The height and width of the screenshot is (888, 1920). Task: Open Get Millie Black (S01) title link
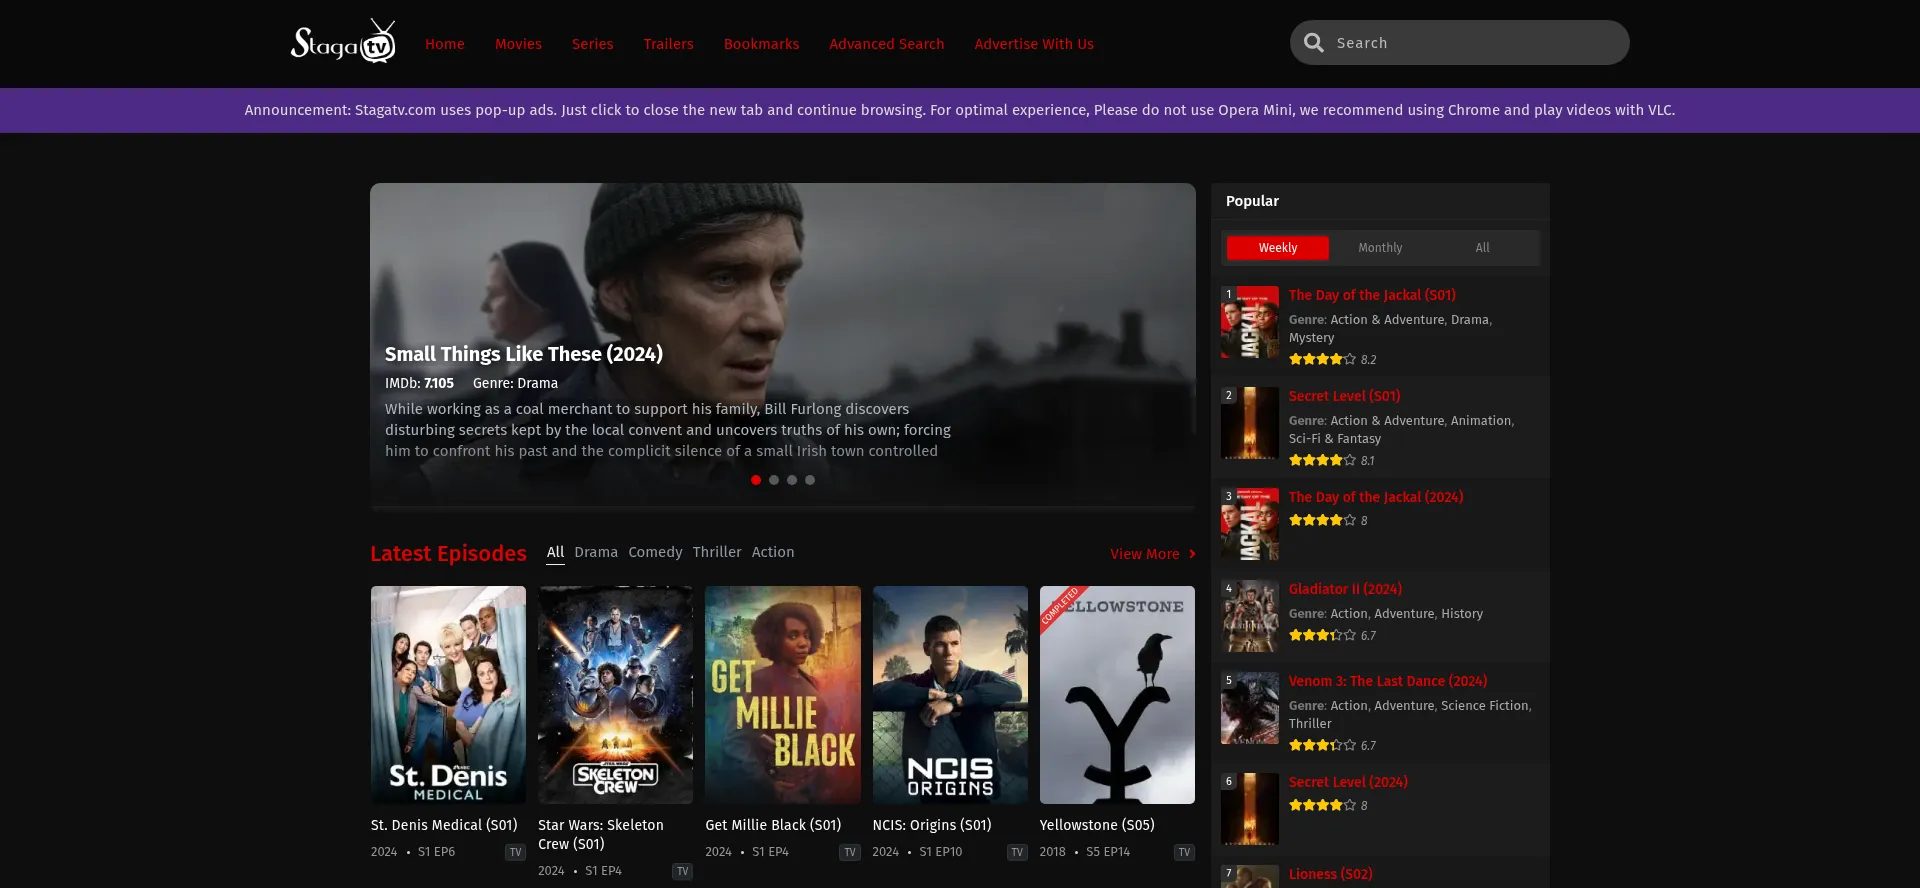tap(773, 825)
